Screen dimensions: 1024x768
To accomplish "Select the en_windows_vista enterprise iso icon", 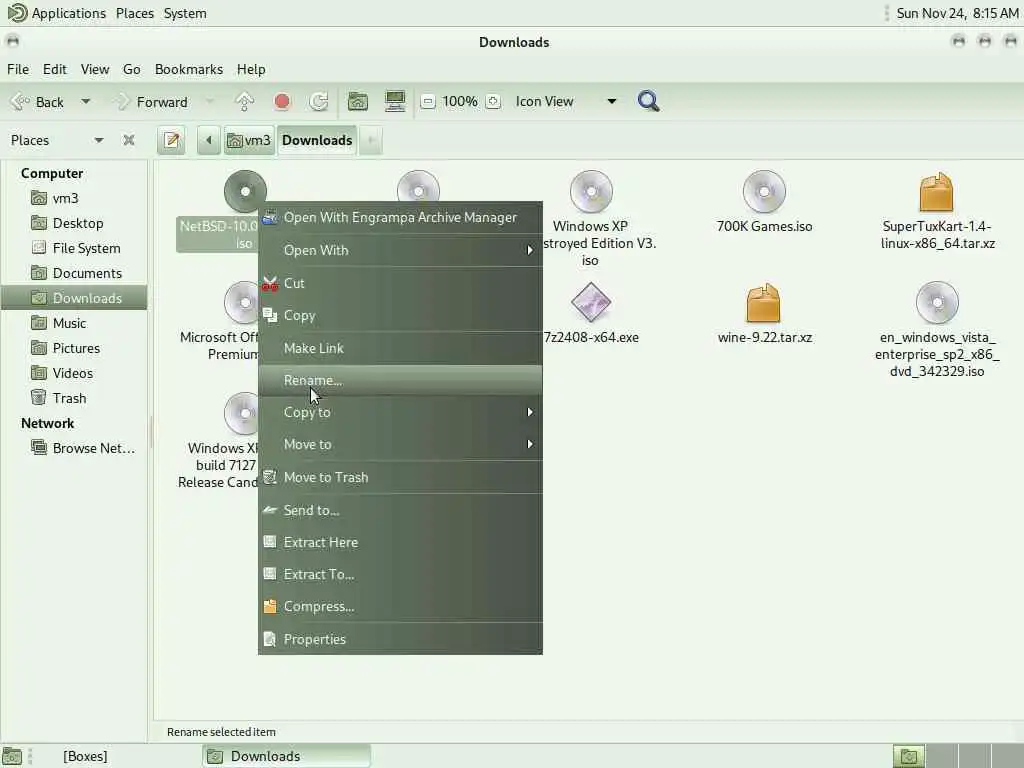I will [937, 302].
